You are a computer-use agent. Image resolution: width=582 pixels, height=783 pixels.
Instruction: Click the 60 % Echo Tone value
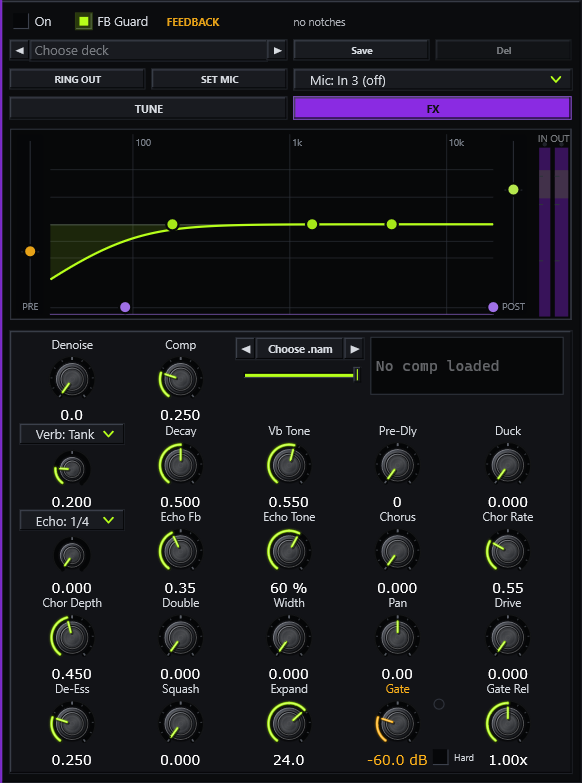pyautogui.click(x=289, y=588)
